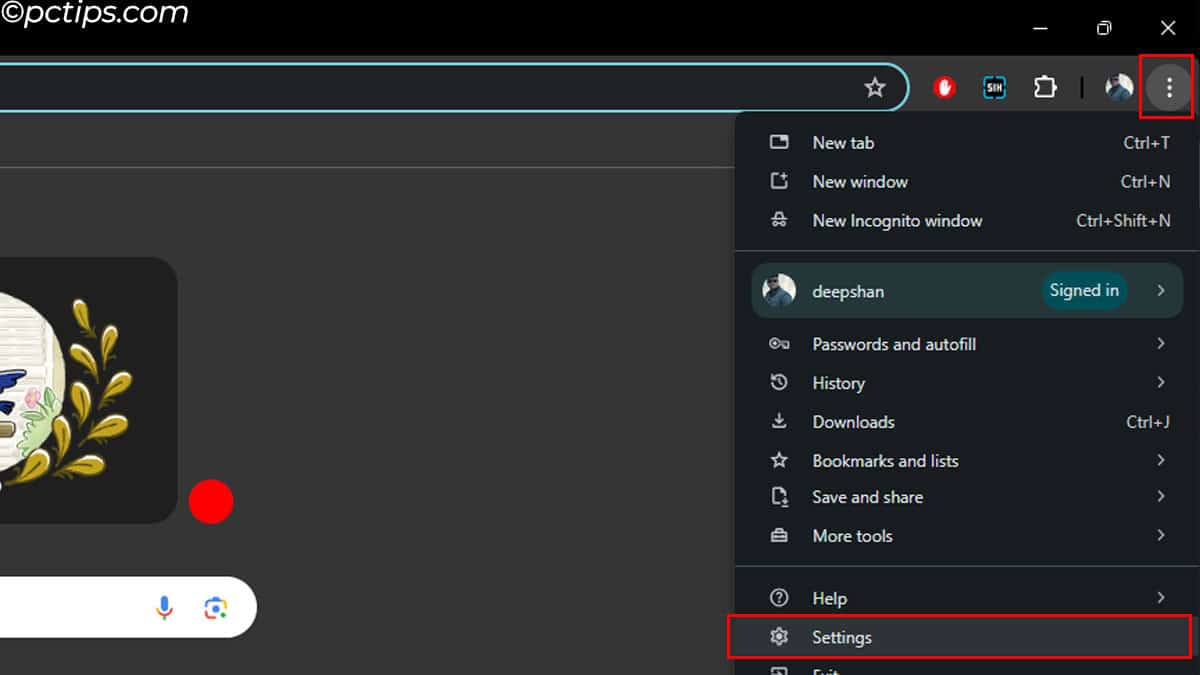Click the Signed in badge
The image size is (1200, 675).
(1084, 291)
